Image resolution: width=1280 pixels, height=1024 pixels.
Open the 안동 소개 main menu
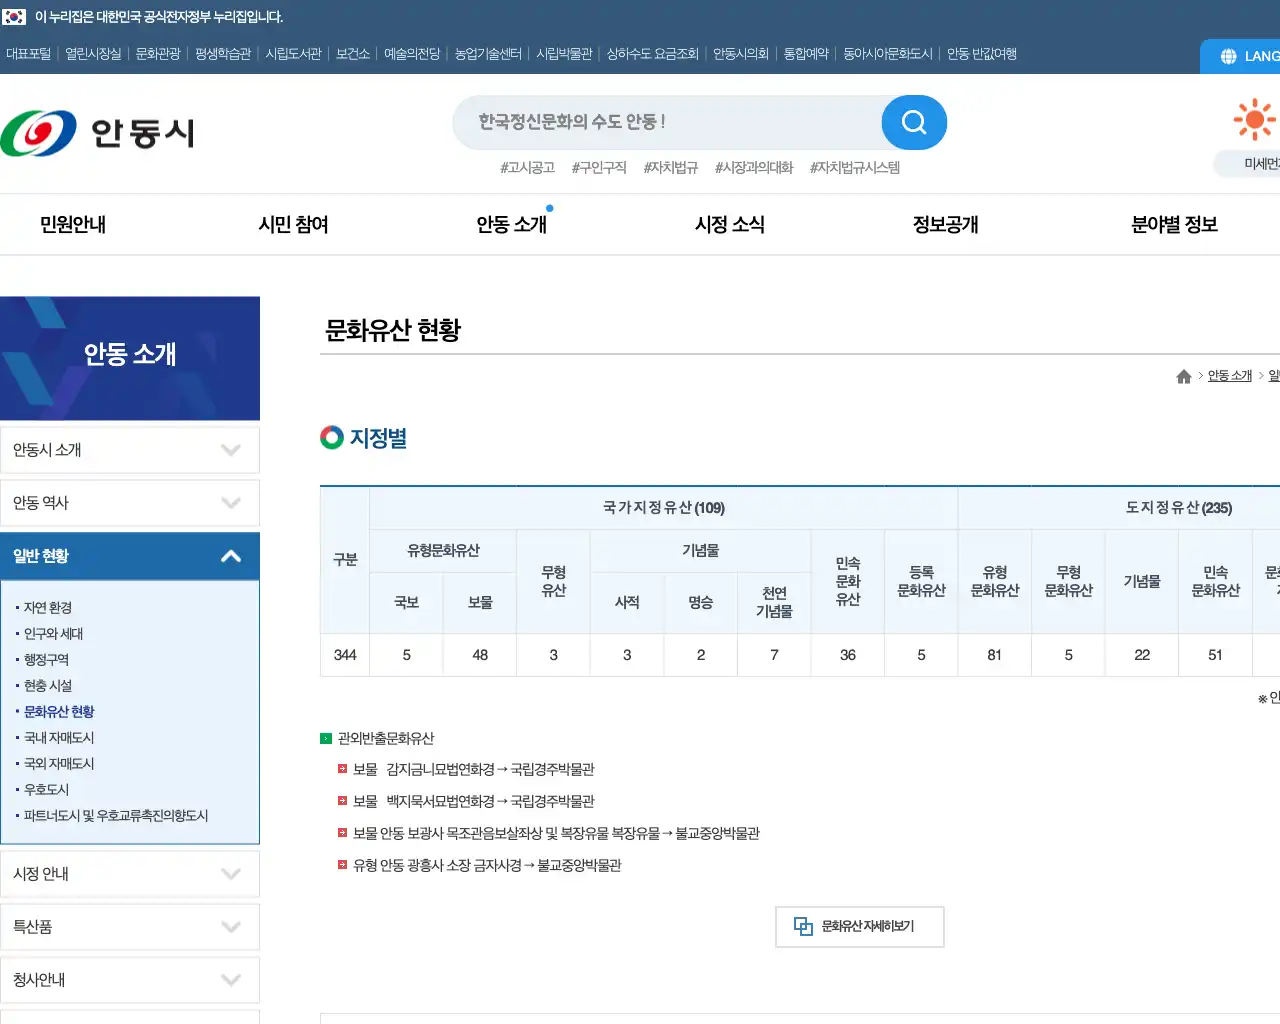pyautogui.click(x=511, y=225)
